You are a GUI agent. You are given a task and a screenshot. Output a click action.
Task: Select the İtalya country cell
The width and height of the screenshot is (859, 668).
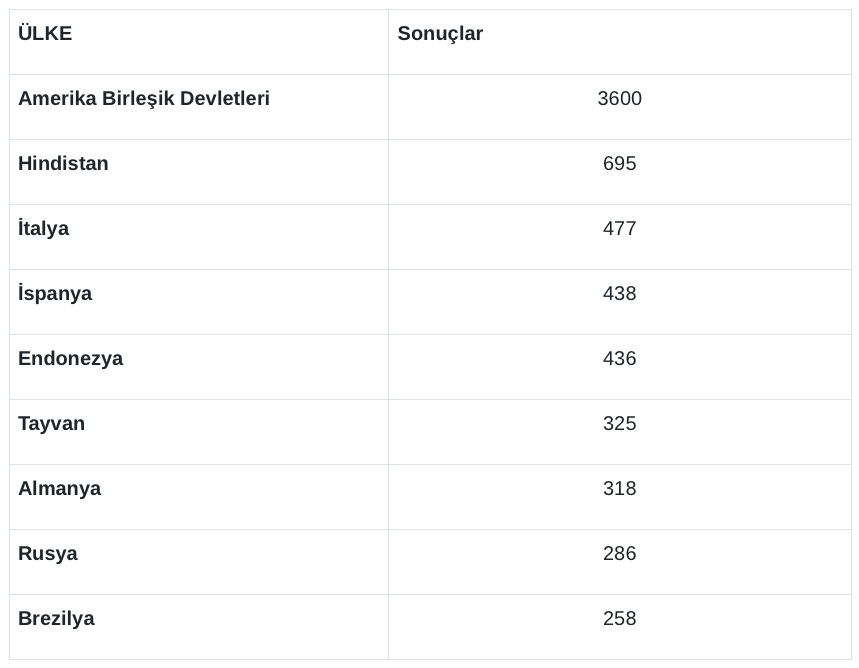[x=43, y=229]
